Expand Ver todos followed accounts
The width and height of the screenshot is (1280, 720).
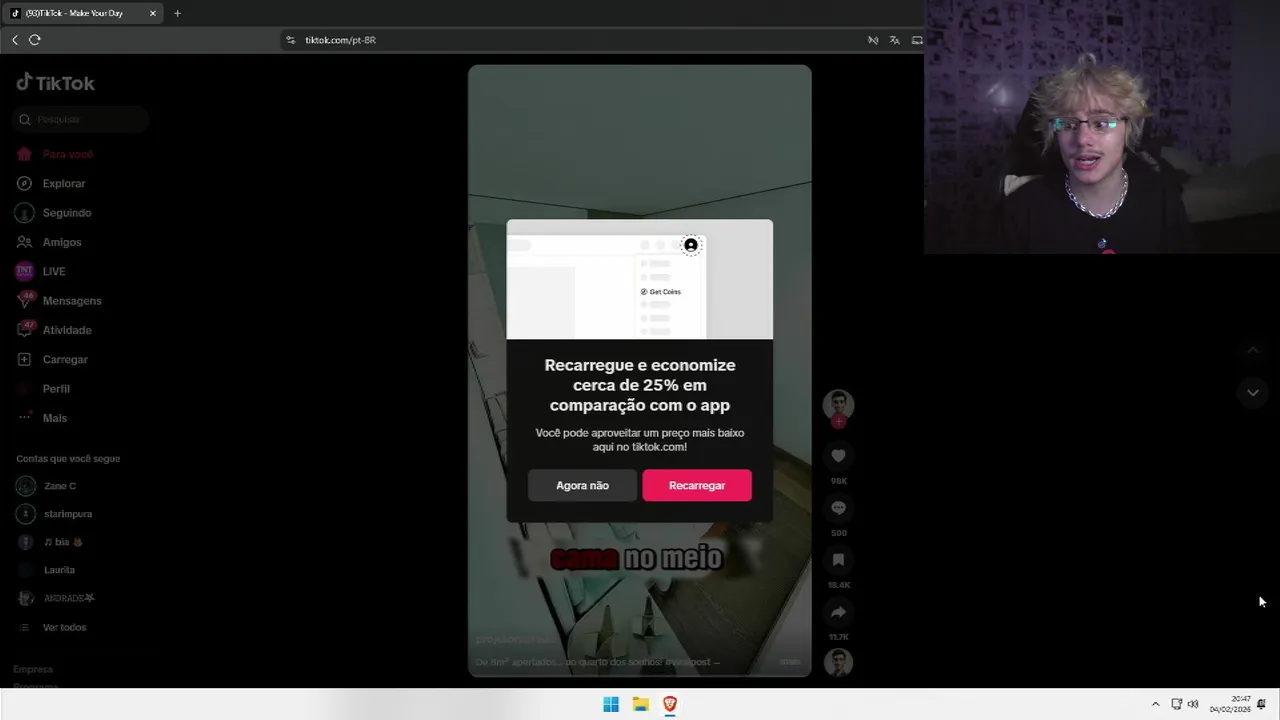[x=64, y=627]
